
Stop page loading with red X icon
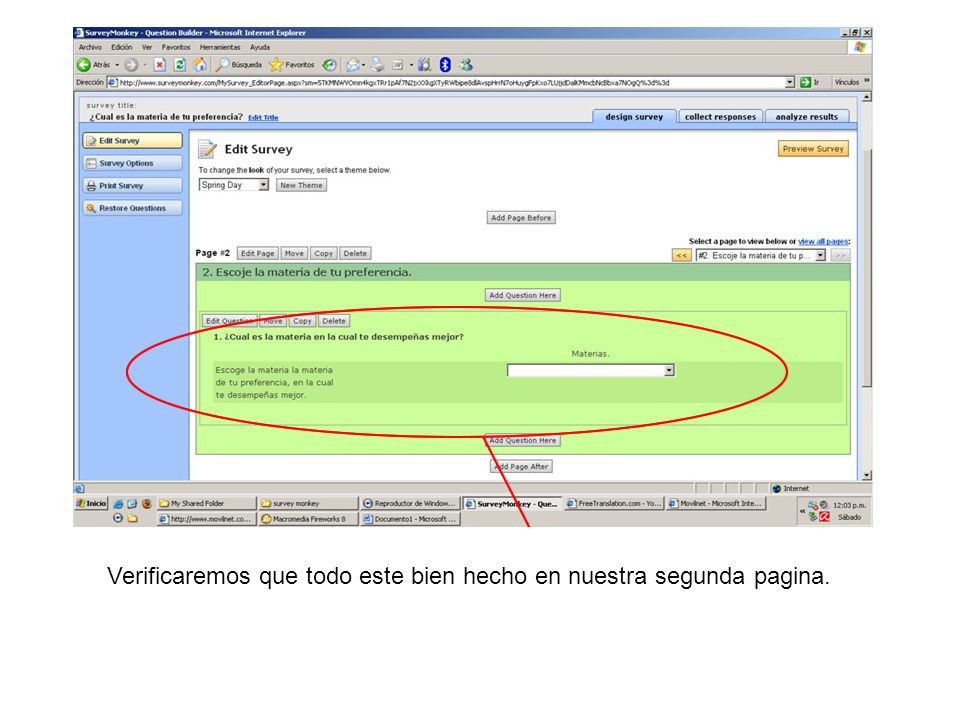(160, 65)
